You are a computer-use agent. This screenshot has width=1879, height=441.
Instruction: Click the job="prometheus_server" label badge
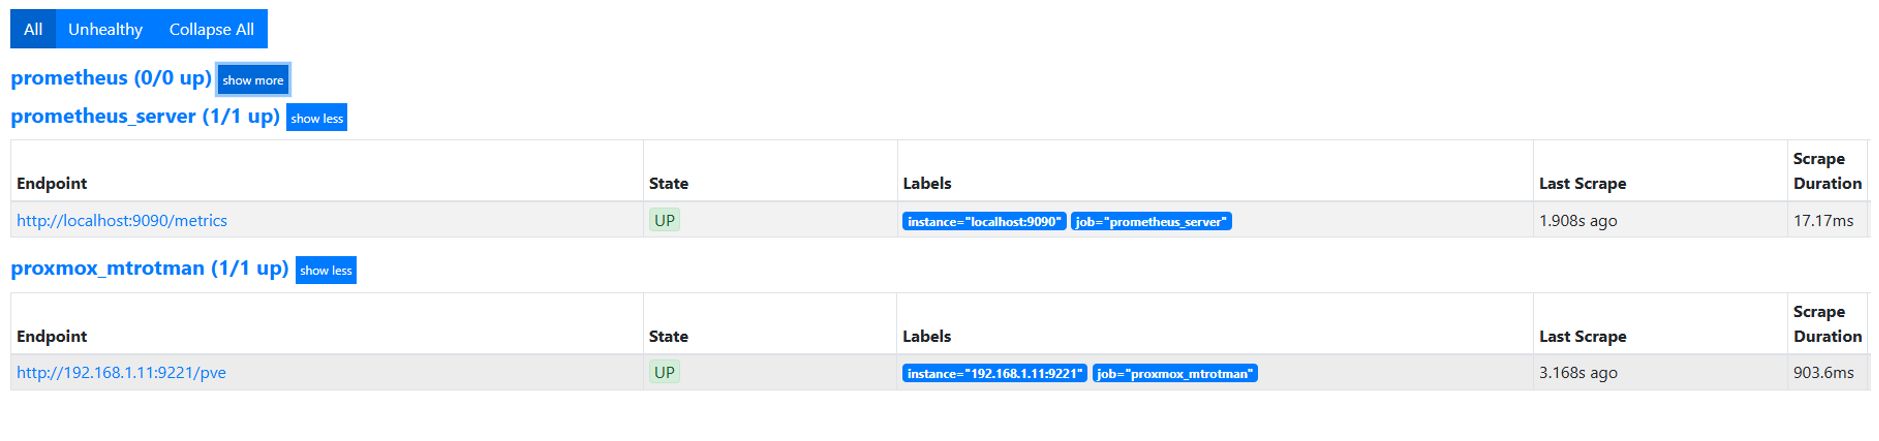click(1151, 221)
